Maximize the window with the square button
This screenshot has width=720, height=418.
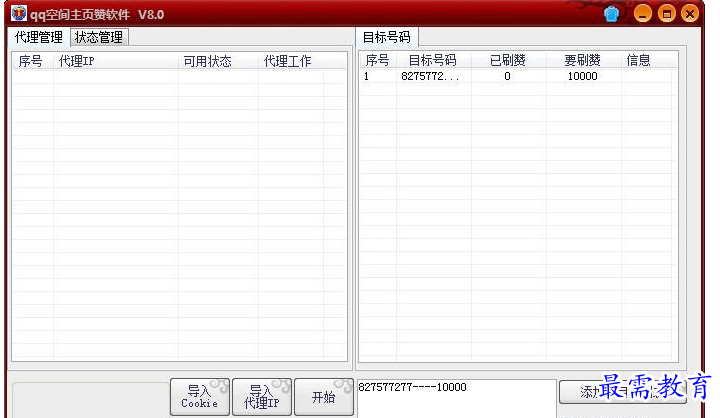pyautogui.click(x=666, y=14)
